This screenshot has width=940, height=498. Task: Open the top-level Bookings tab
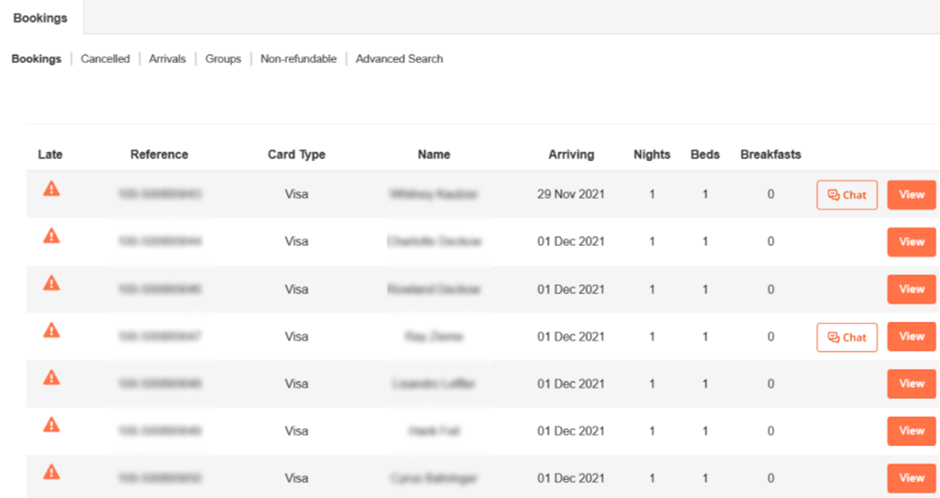(x=40, y=18)
